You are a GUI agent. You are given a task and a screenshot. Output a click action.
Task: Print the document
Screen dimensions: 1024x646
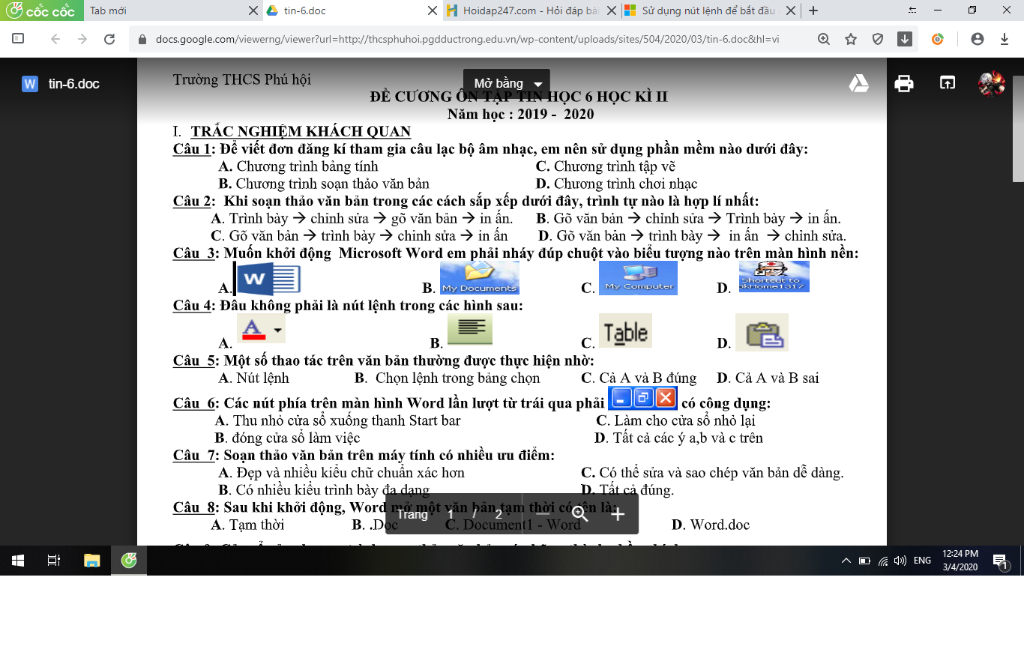point(904,84)
